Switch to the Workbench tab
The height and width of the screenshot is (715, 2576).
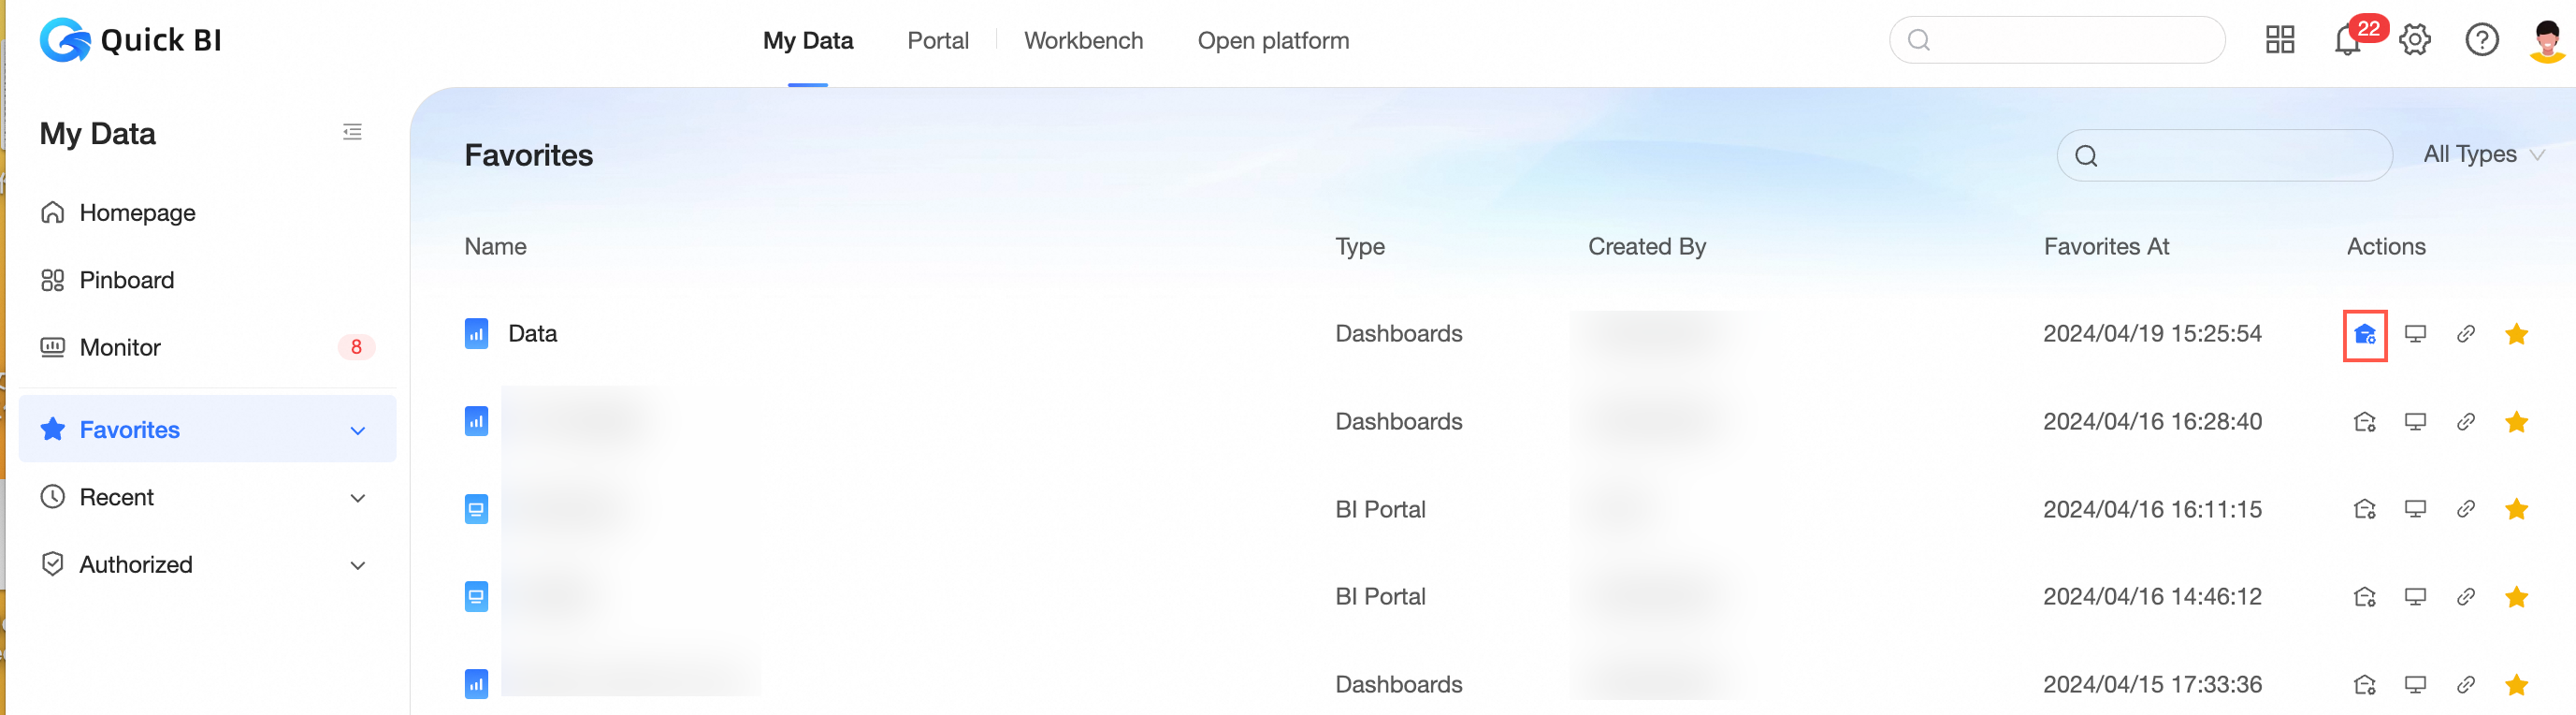pyautogui.click(x=1083, y=41)
